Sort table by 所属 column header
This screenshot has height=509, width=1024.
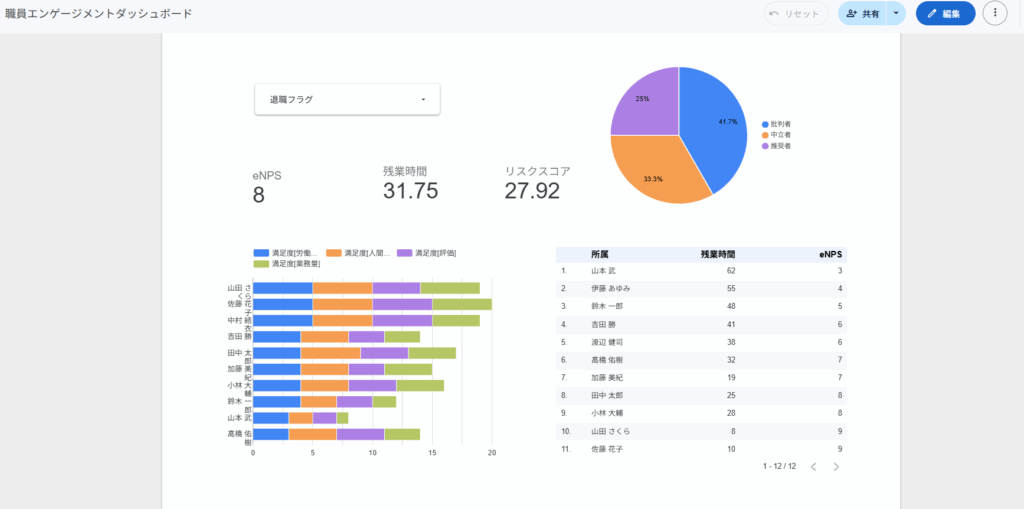[x=600, y=254]
